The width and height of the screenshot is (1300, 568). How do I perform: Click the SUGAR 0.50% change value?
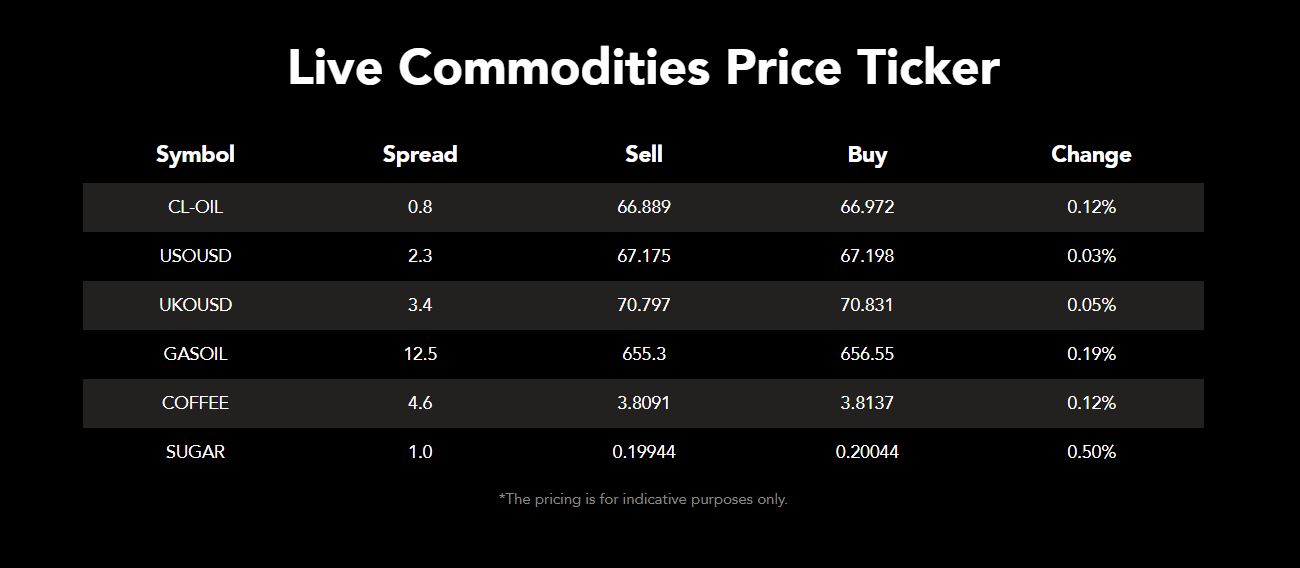click(x=1091, y=452)
